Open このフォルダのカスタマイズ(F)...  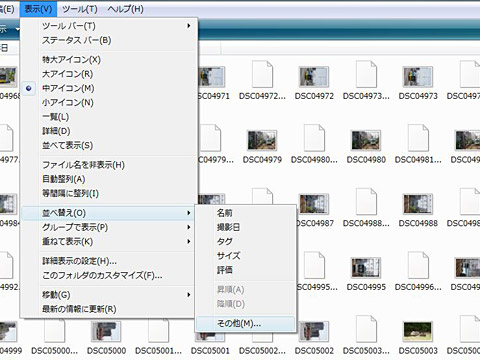(x=109, y=276)
